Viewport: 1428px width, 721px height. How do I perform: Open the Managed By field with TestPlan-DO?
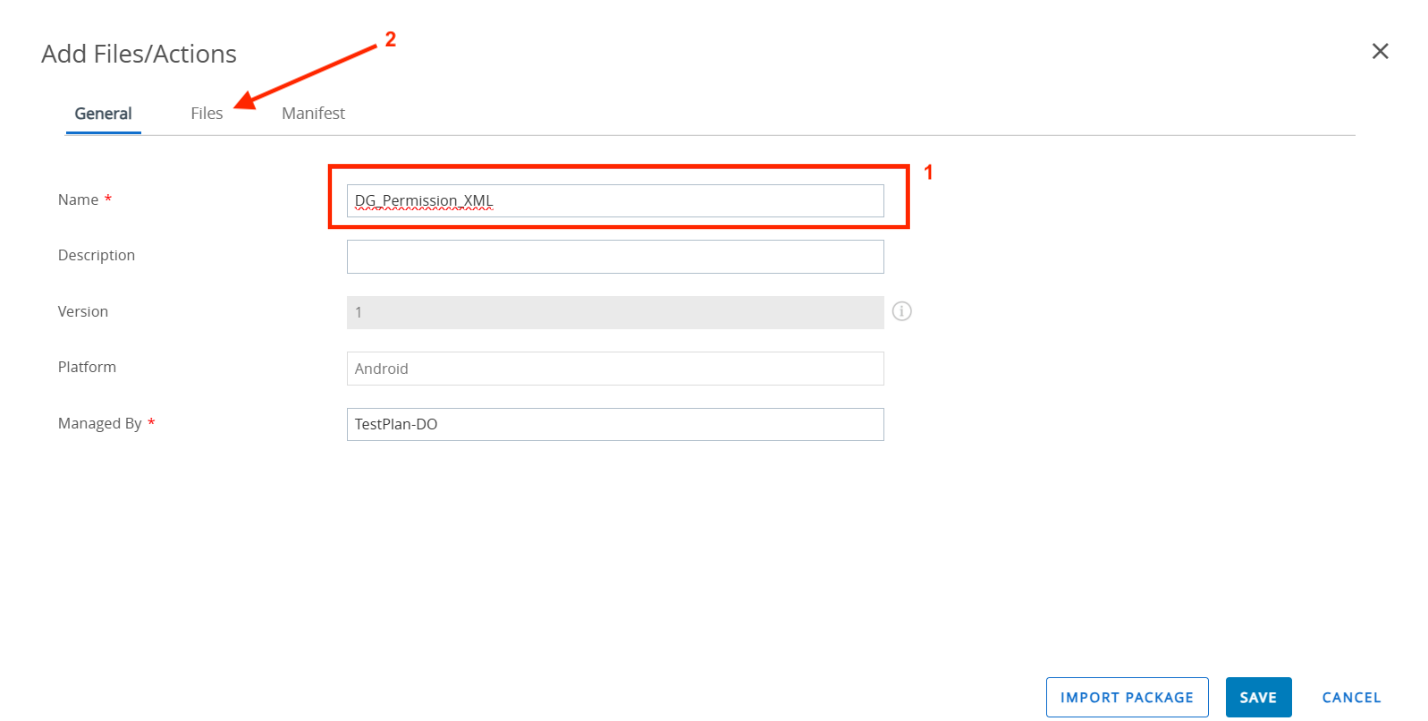(615, 425)
